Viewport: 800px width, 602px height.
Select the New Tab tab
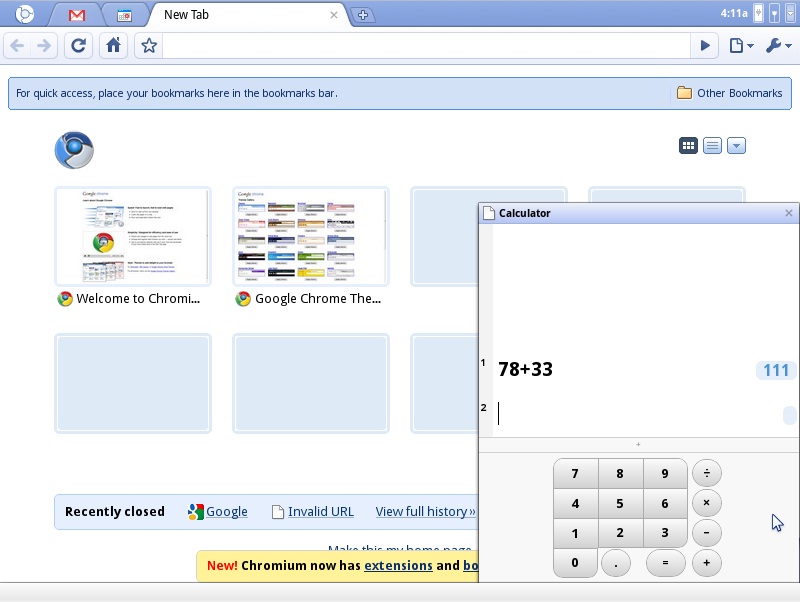[x=247, y=15]
